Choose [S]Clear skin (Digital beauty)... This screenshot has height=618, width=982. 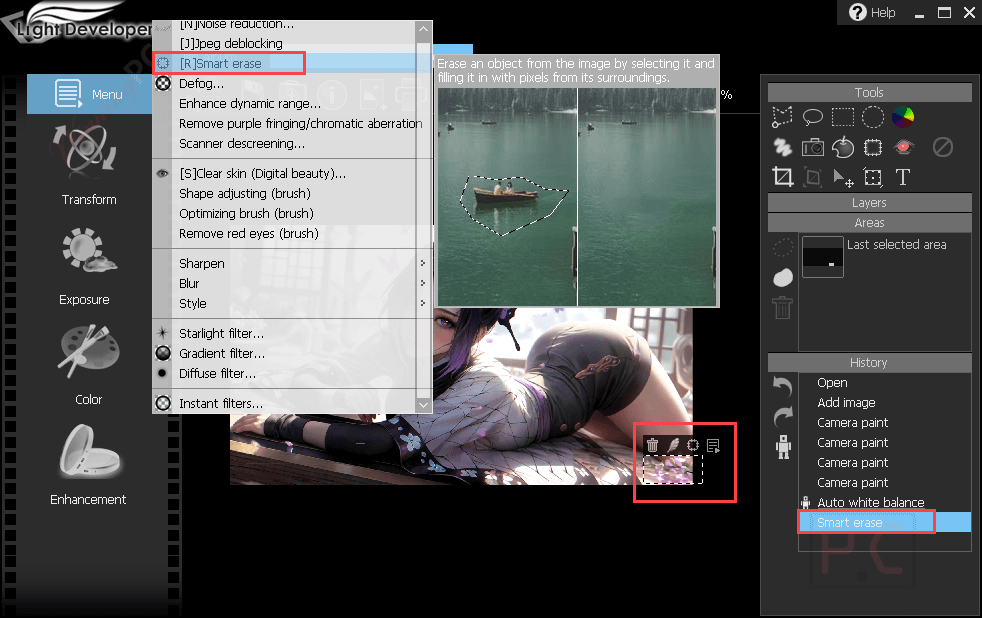coord(284,173)
